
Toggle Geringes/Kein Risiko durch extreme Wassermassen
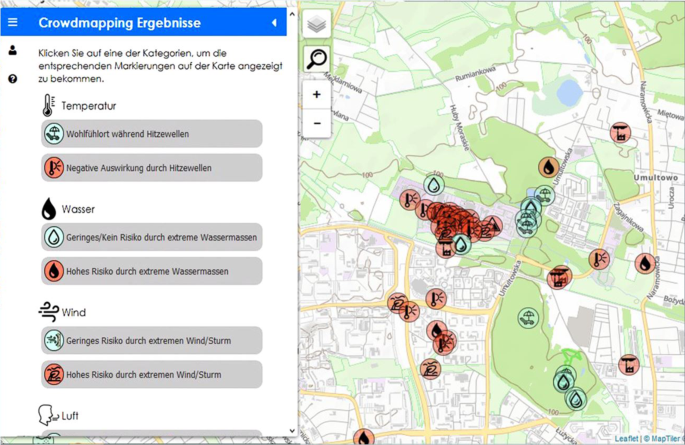tap(152, 238)
